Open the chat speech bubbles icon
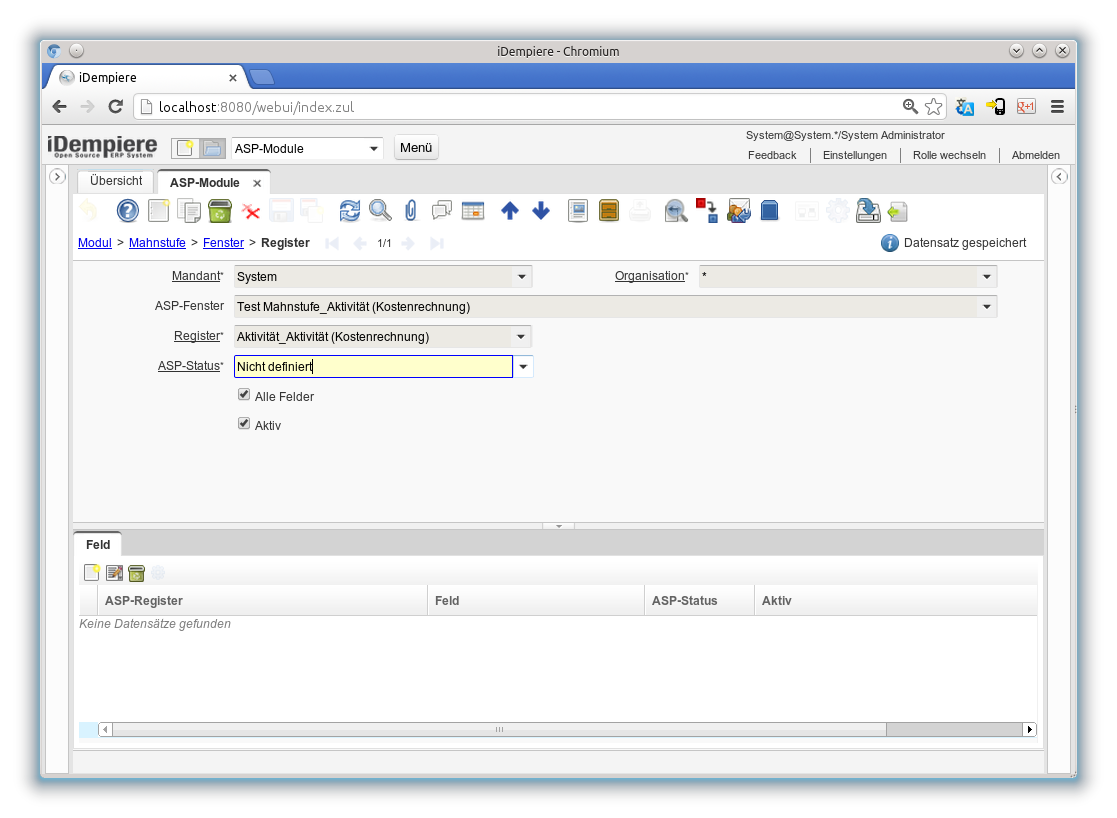 click(441, 210)
